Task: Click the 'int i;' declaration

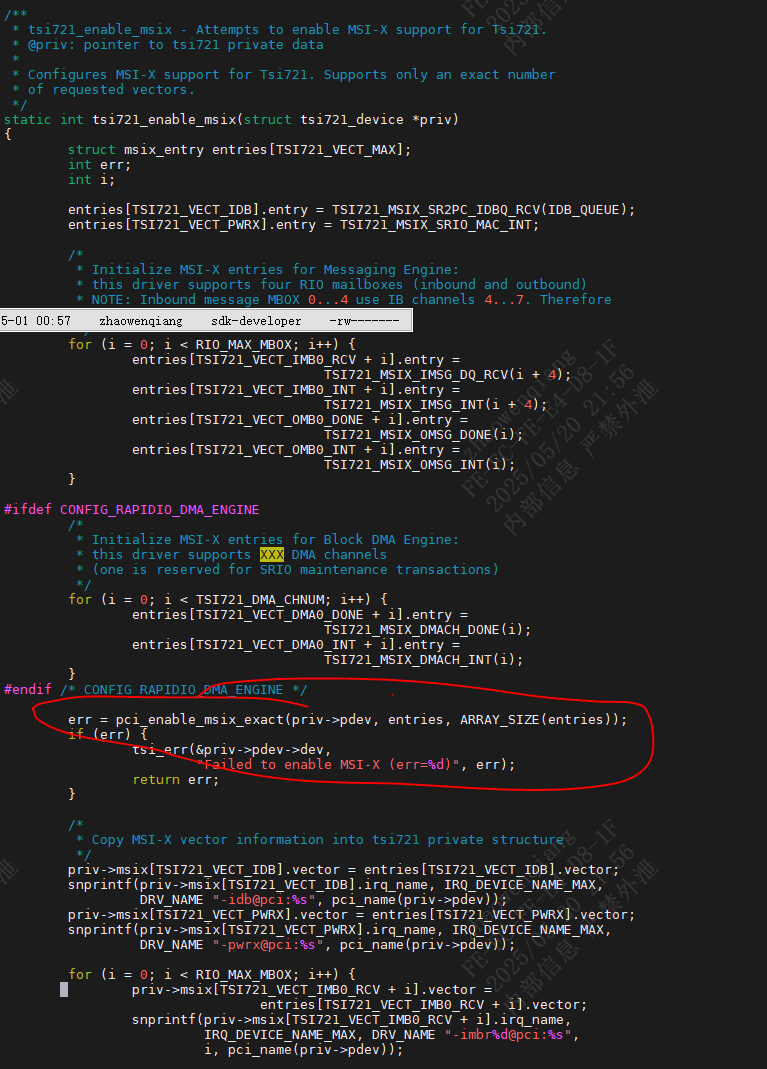Action: [x=91, y=179]
